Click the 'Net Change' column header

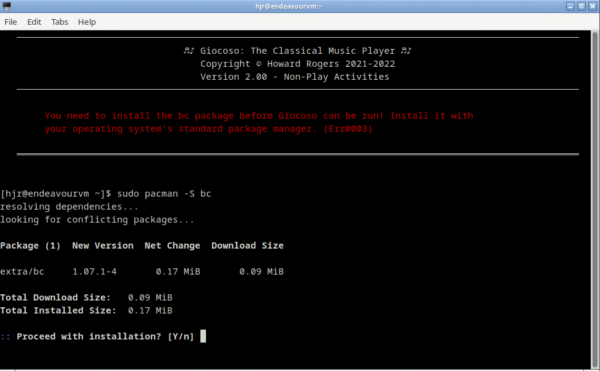(172, 246)
